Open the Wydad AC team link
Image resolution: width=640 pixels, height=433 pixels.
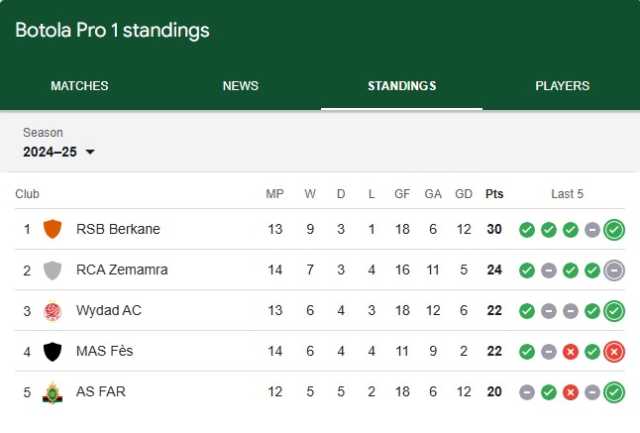(109, 310)
